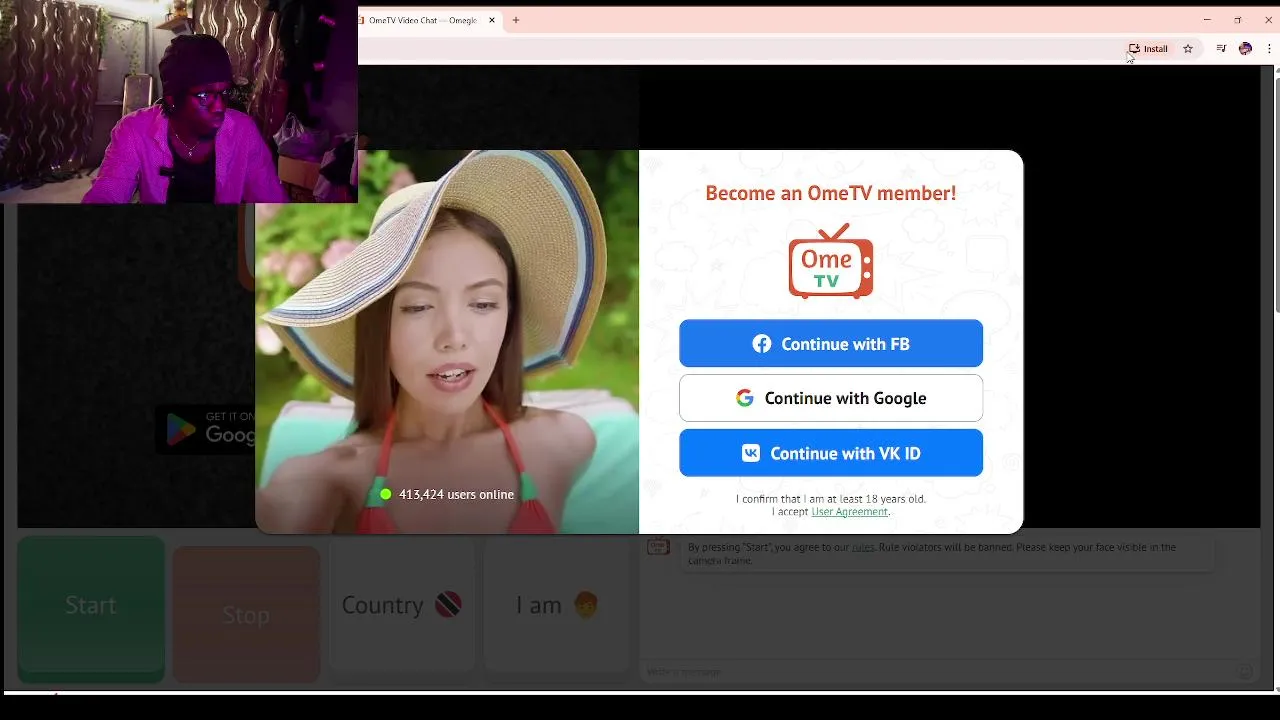
Task: Continue with FB login button
Action: click(831, 344)
